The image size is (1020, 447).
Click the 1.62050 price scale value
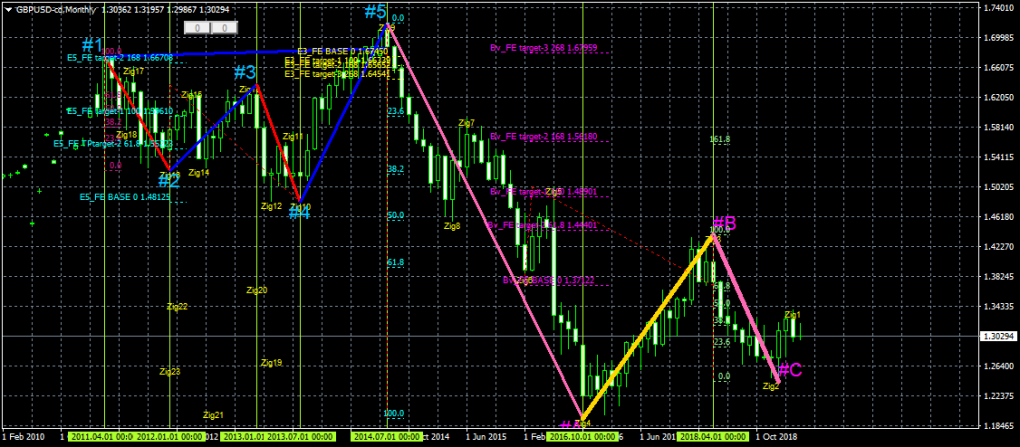1000,98
